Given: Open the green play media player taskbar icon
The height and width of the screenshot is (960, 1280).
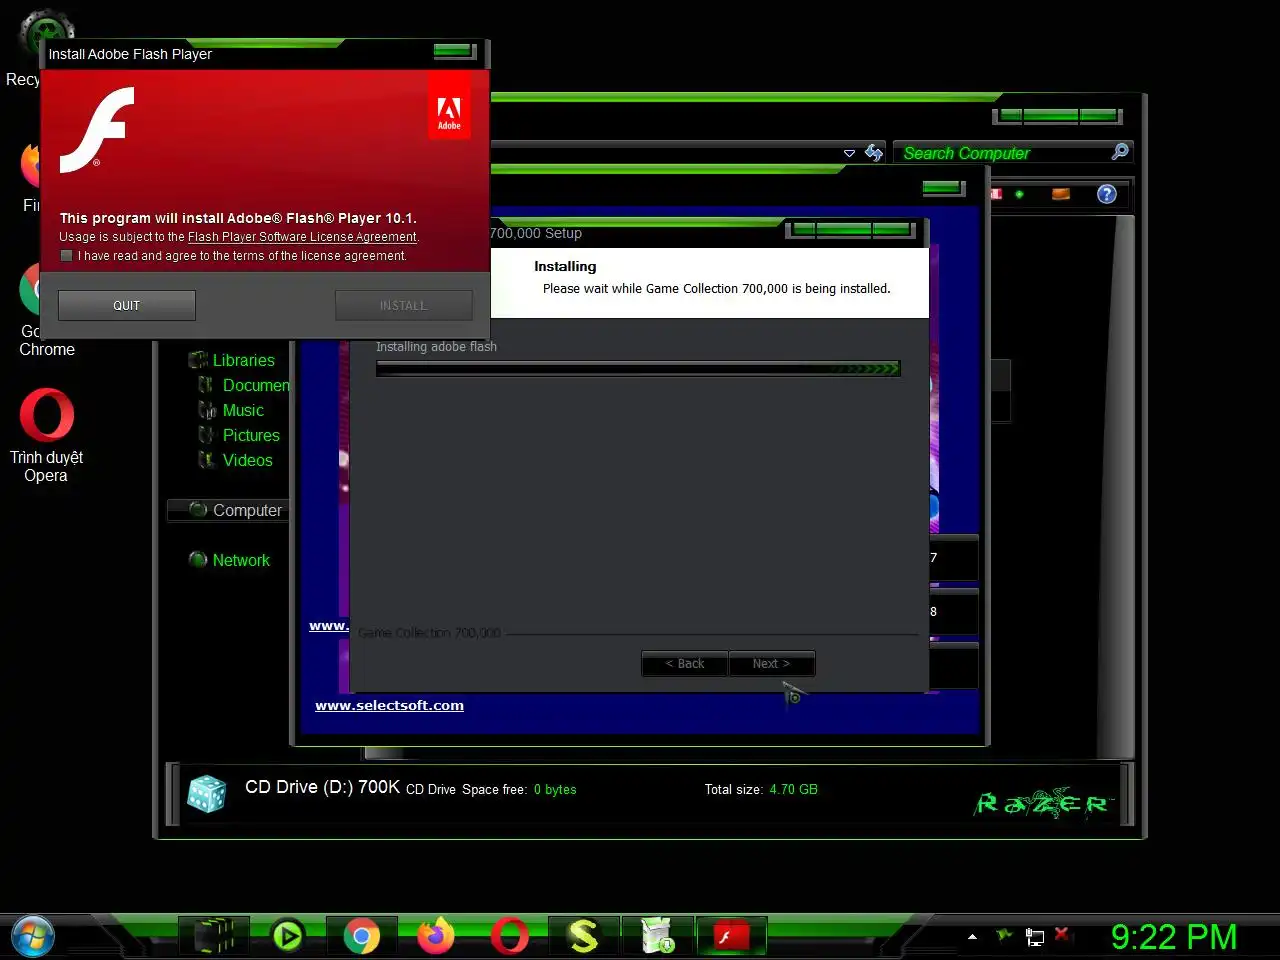Looking at the screenshot, I should pos(288,936).
